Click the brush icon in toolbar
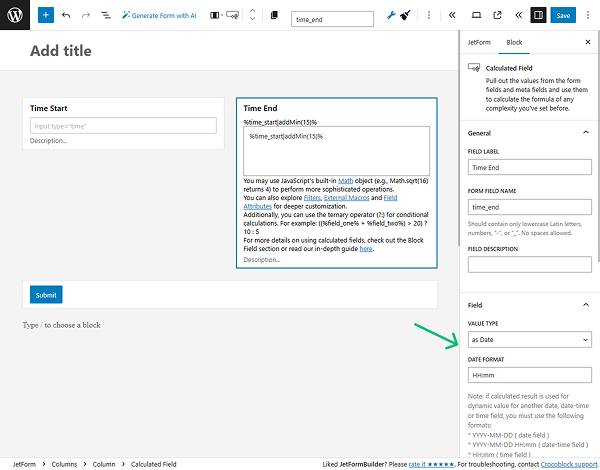 pyautogui.click(x=406, y=17)
